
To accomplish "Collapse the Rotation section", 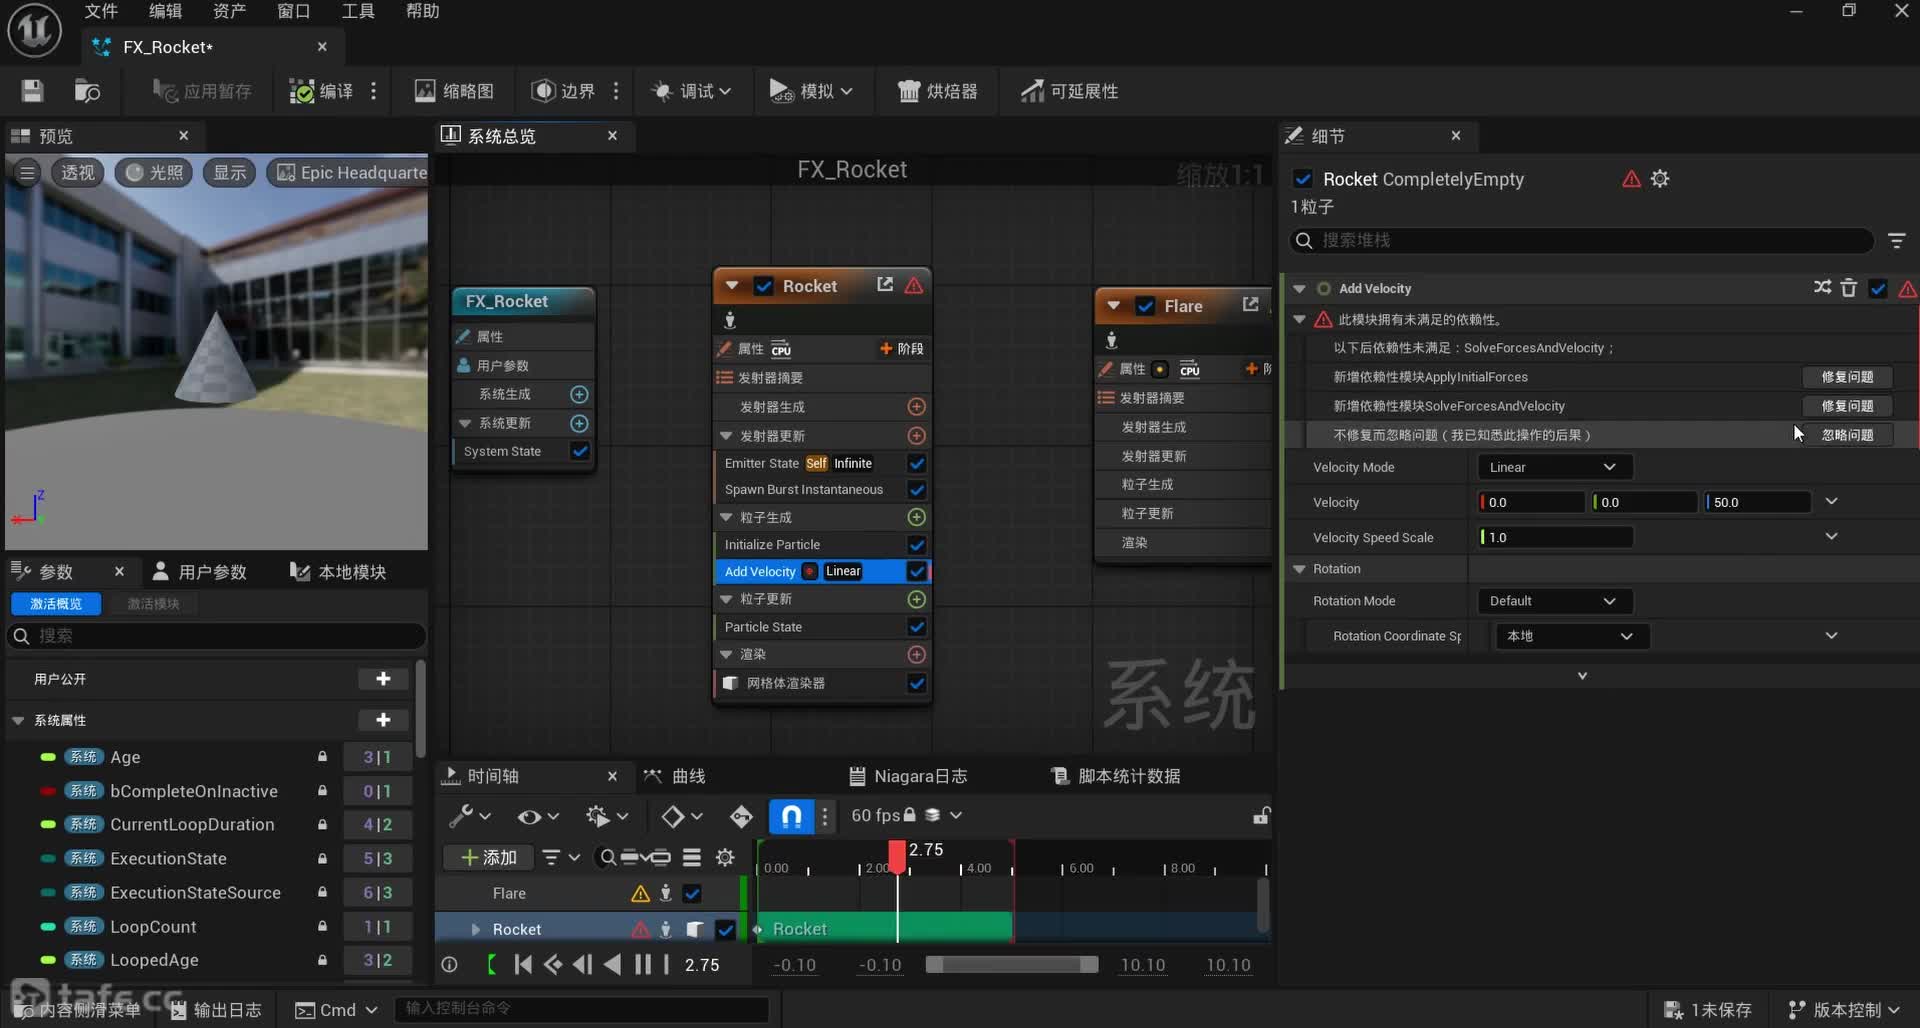I will pyautogui.click(x=1300, y=569).
